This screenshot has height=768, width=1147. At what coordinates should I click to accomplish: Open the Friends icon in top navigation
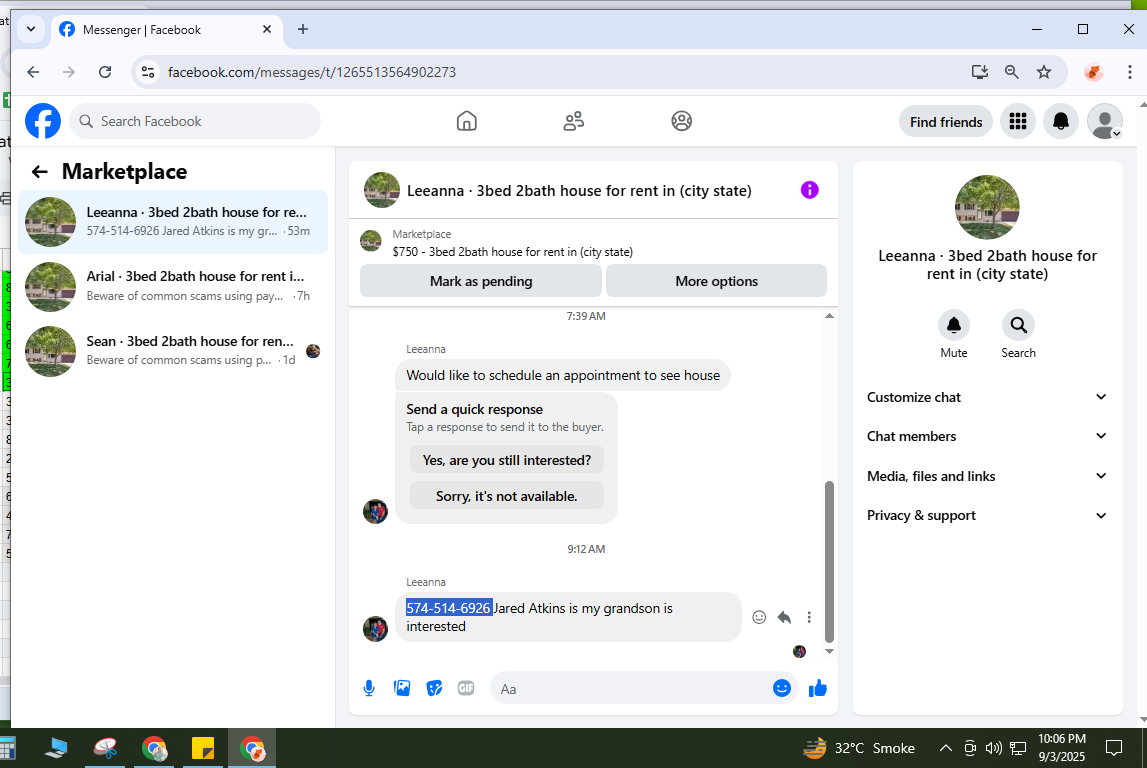coord(574,121)
